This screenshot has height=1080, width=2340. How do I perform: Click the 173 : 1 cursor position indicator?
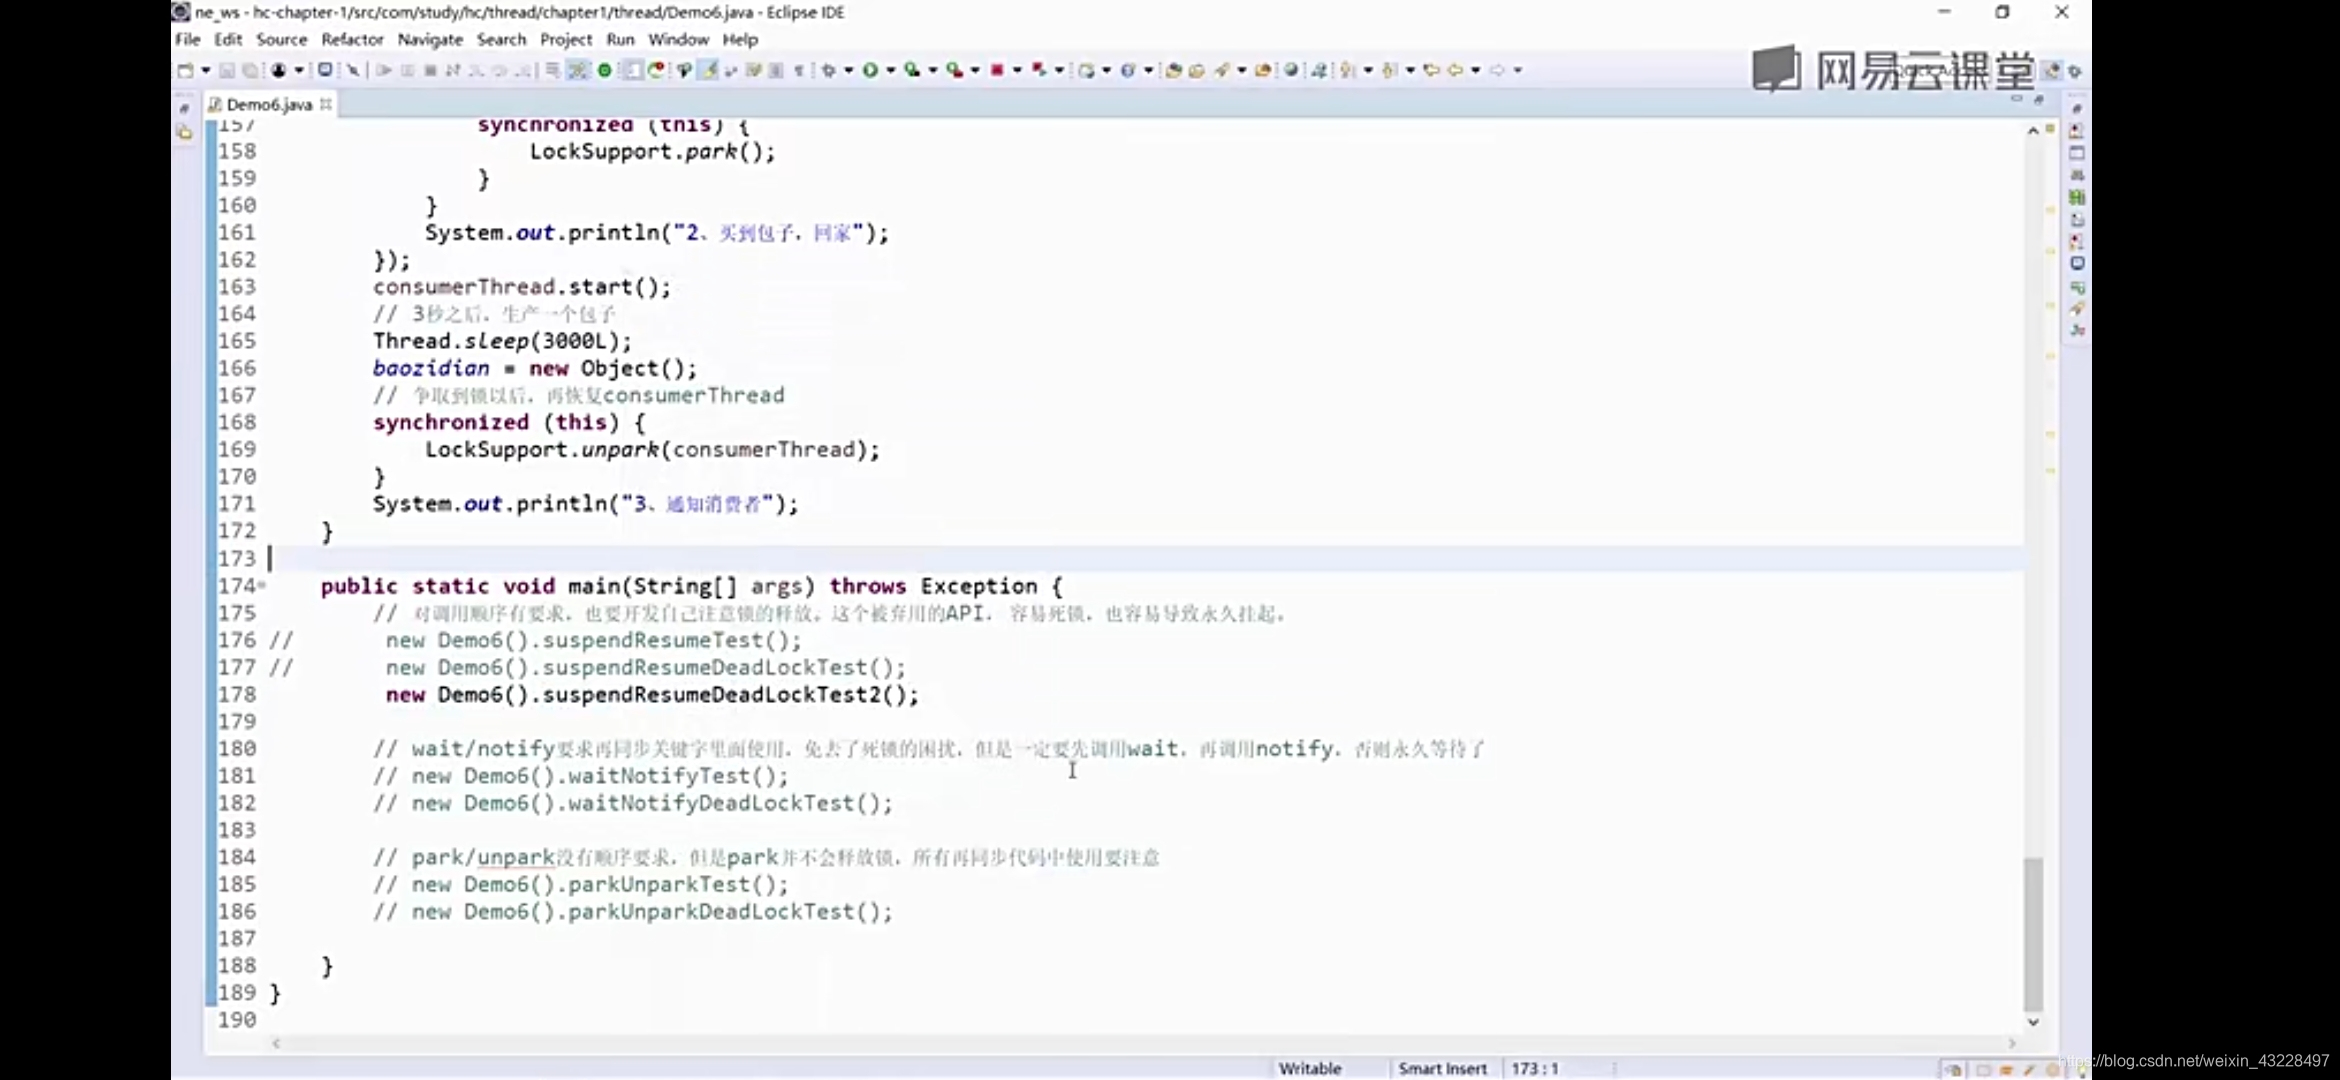pos(1535,1068)
